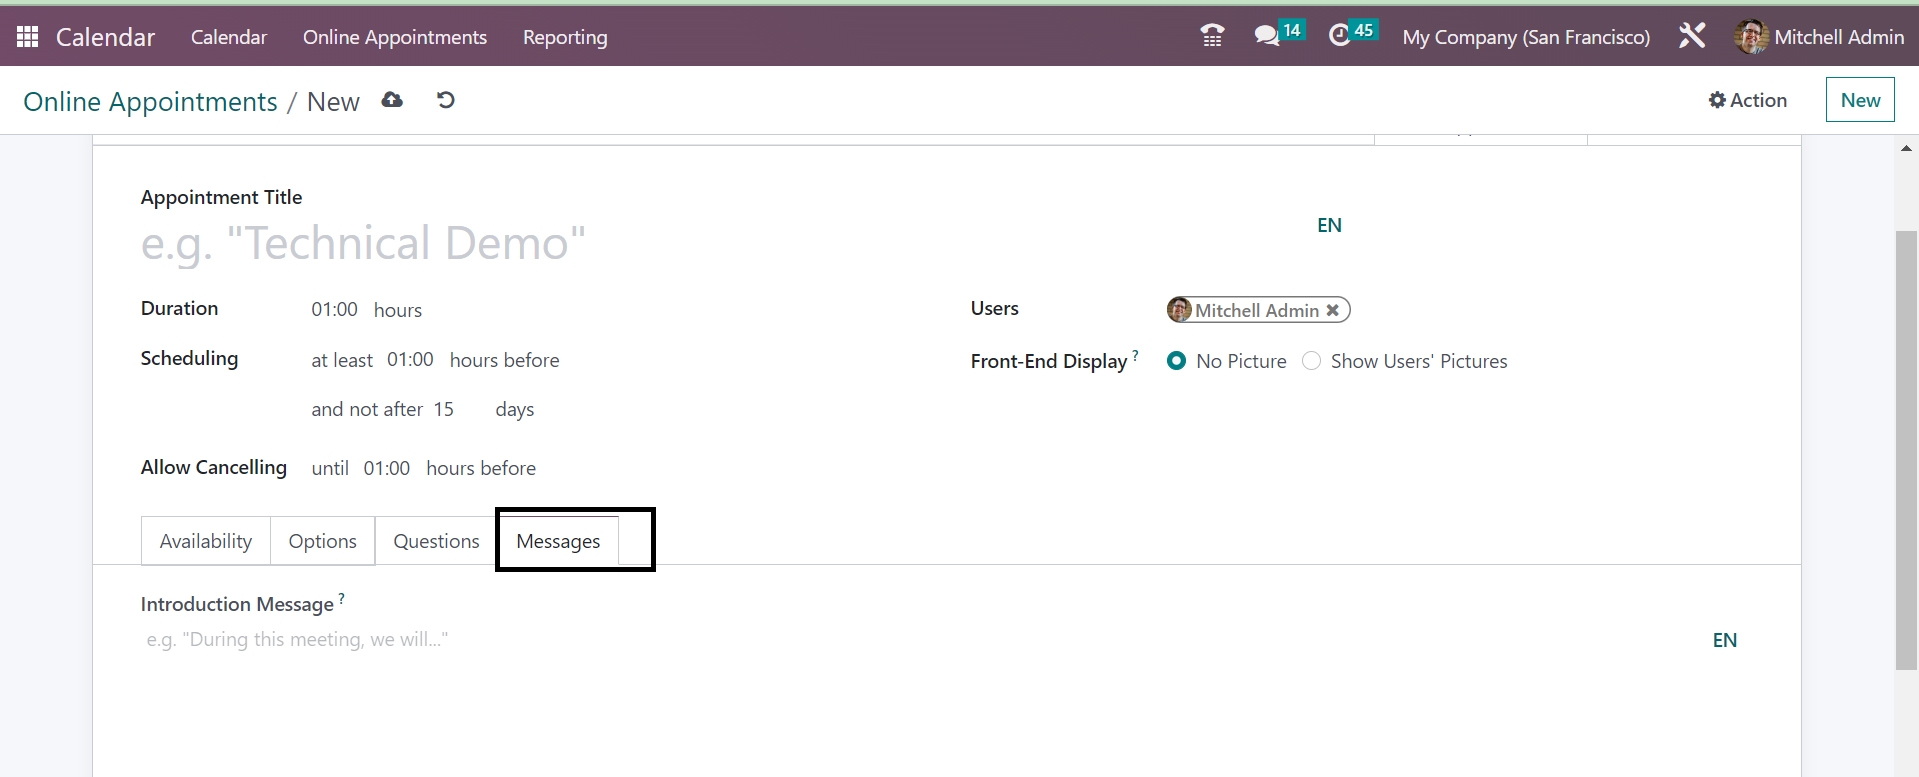
Task: Open the Reporting menu
Action: (x=565, y=37)
